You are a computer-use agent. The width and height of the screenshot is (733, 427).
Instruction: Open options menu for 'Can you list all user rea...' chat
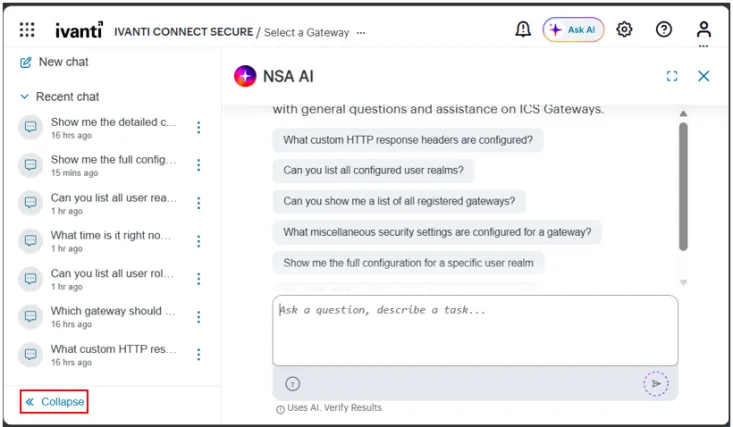tap(199, 203)
